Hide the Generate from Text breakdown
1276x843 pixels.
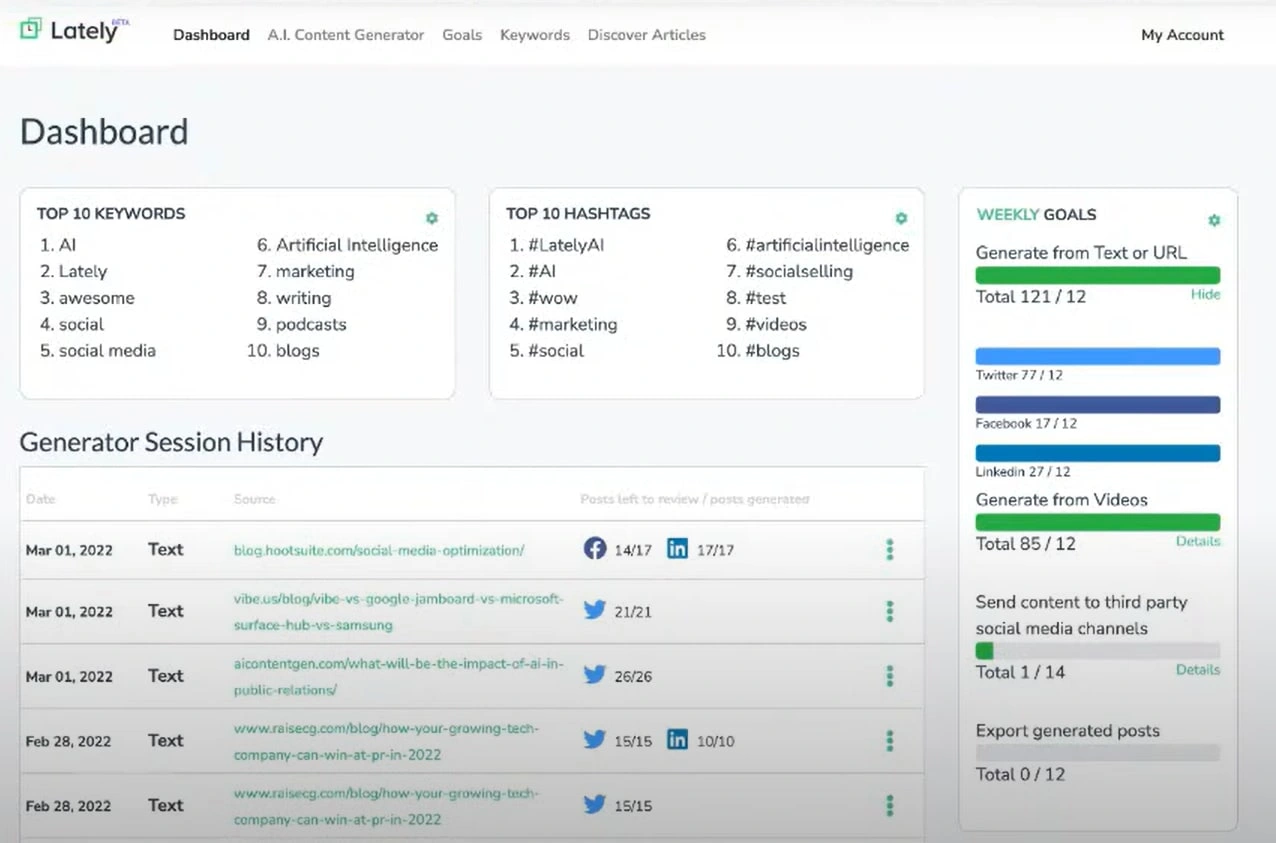click(1205, 295)
